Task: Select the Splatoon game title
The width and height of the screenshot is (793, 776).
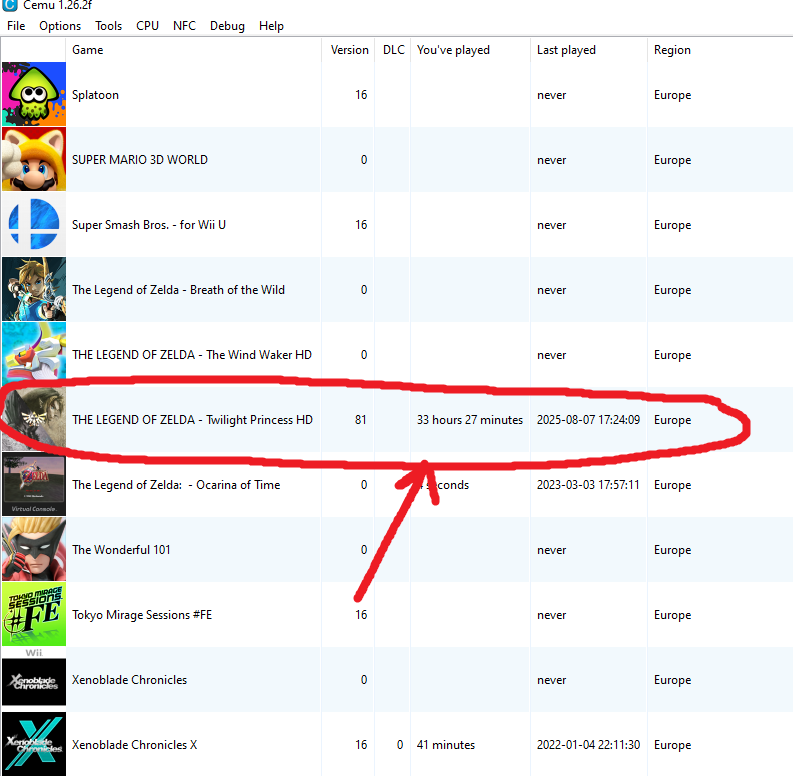Action: [95, 95]
